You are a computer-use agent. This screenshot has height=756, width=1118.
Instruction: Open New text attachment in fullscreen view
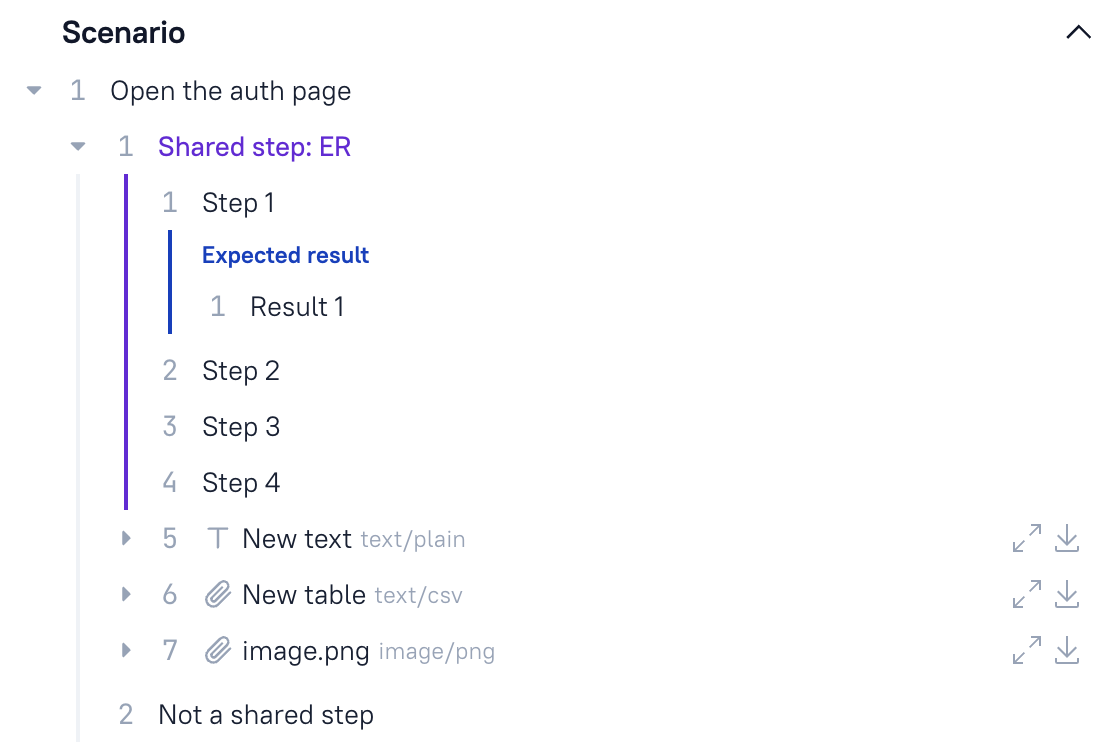click(x=1024, y=538)
